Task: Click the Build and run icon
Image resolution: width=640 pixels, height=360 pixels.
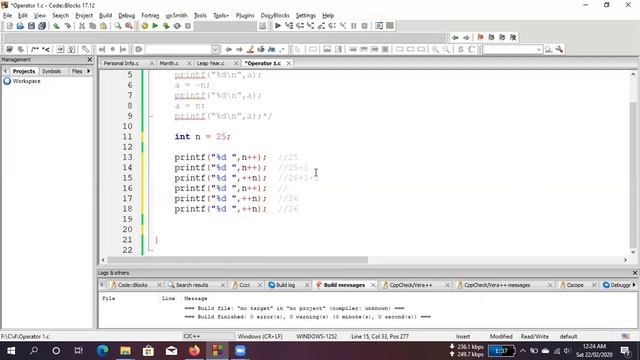Action: [x=166, y=26]
